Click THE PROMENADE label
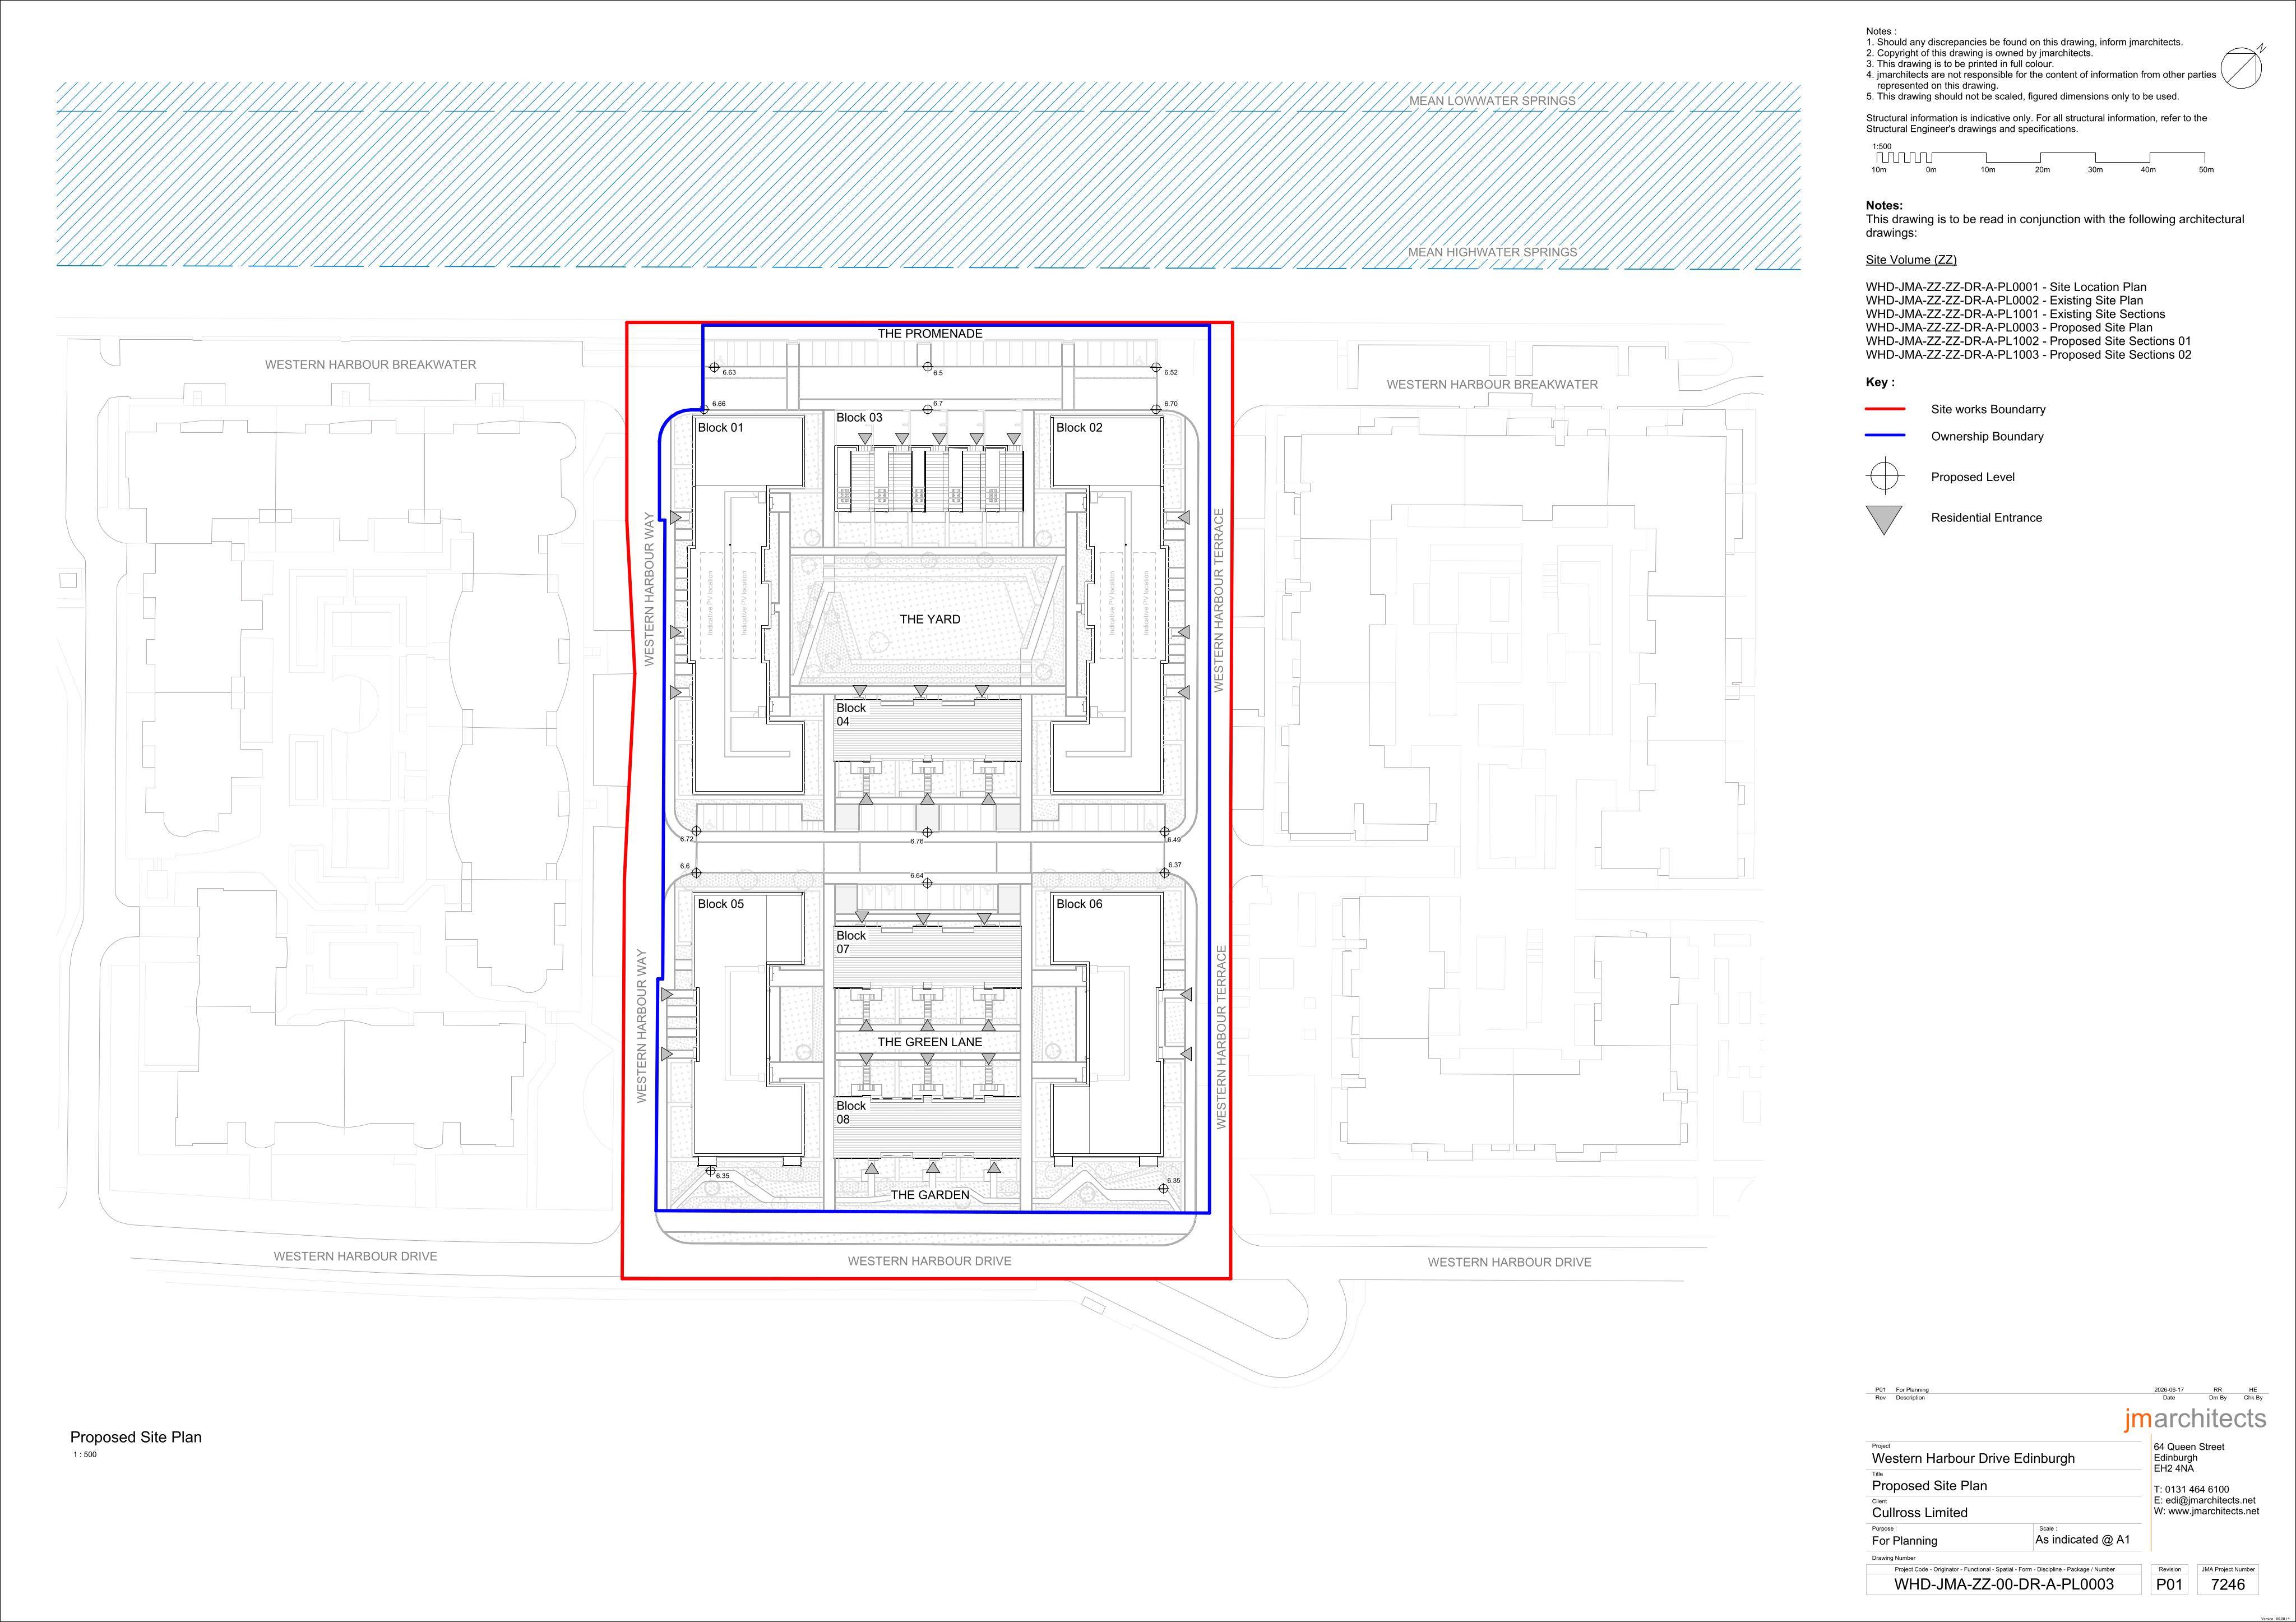Viewport: 2296px width, 1622px height. coord(930,334)
